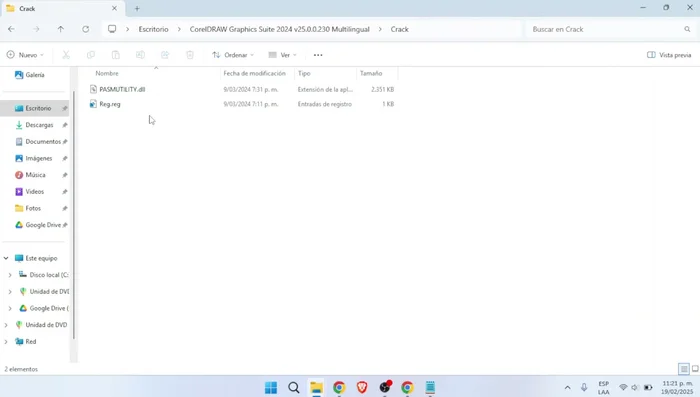Click '2 elementos' in status bar
The width and height of the screenshot is (700, 397).
pos(21,369)
